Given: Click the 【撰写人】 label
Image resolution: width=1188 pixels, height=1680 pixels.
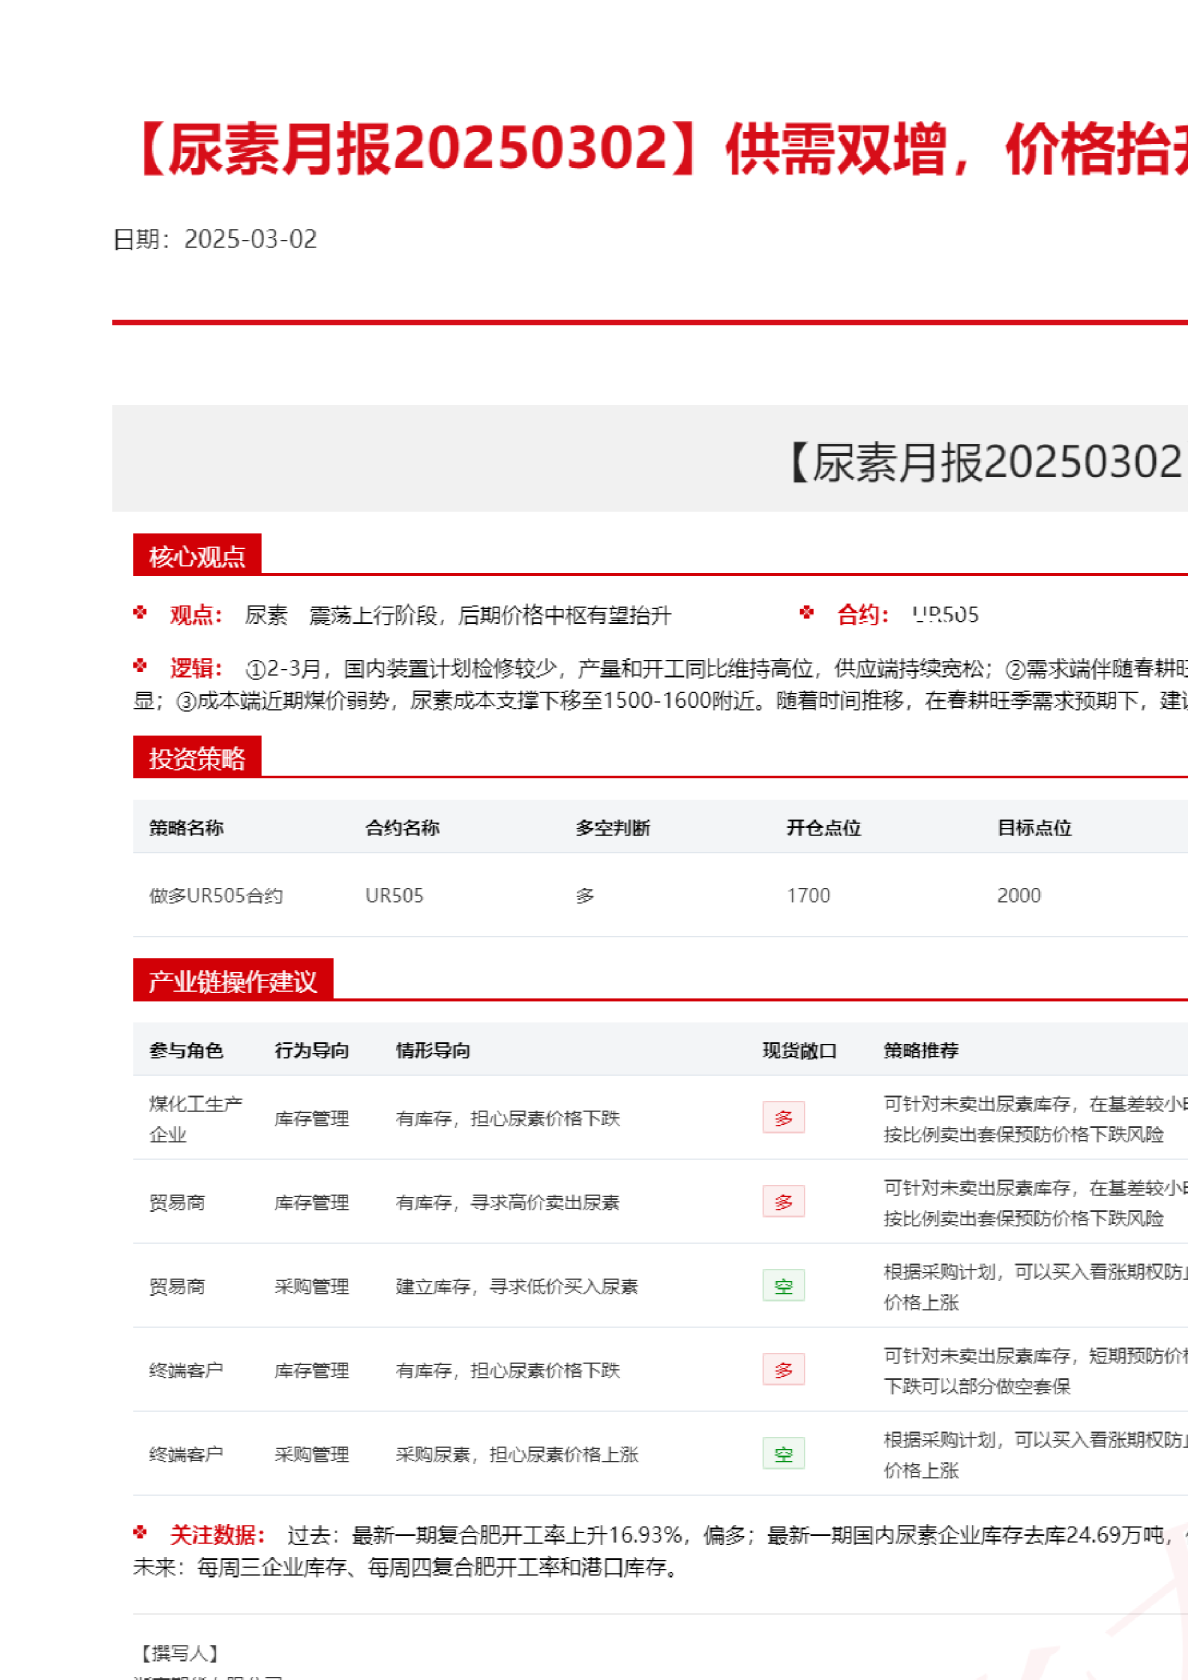Looking at the screenshot, I should 179,1653.
